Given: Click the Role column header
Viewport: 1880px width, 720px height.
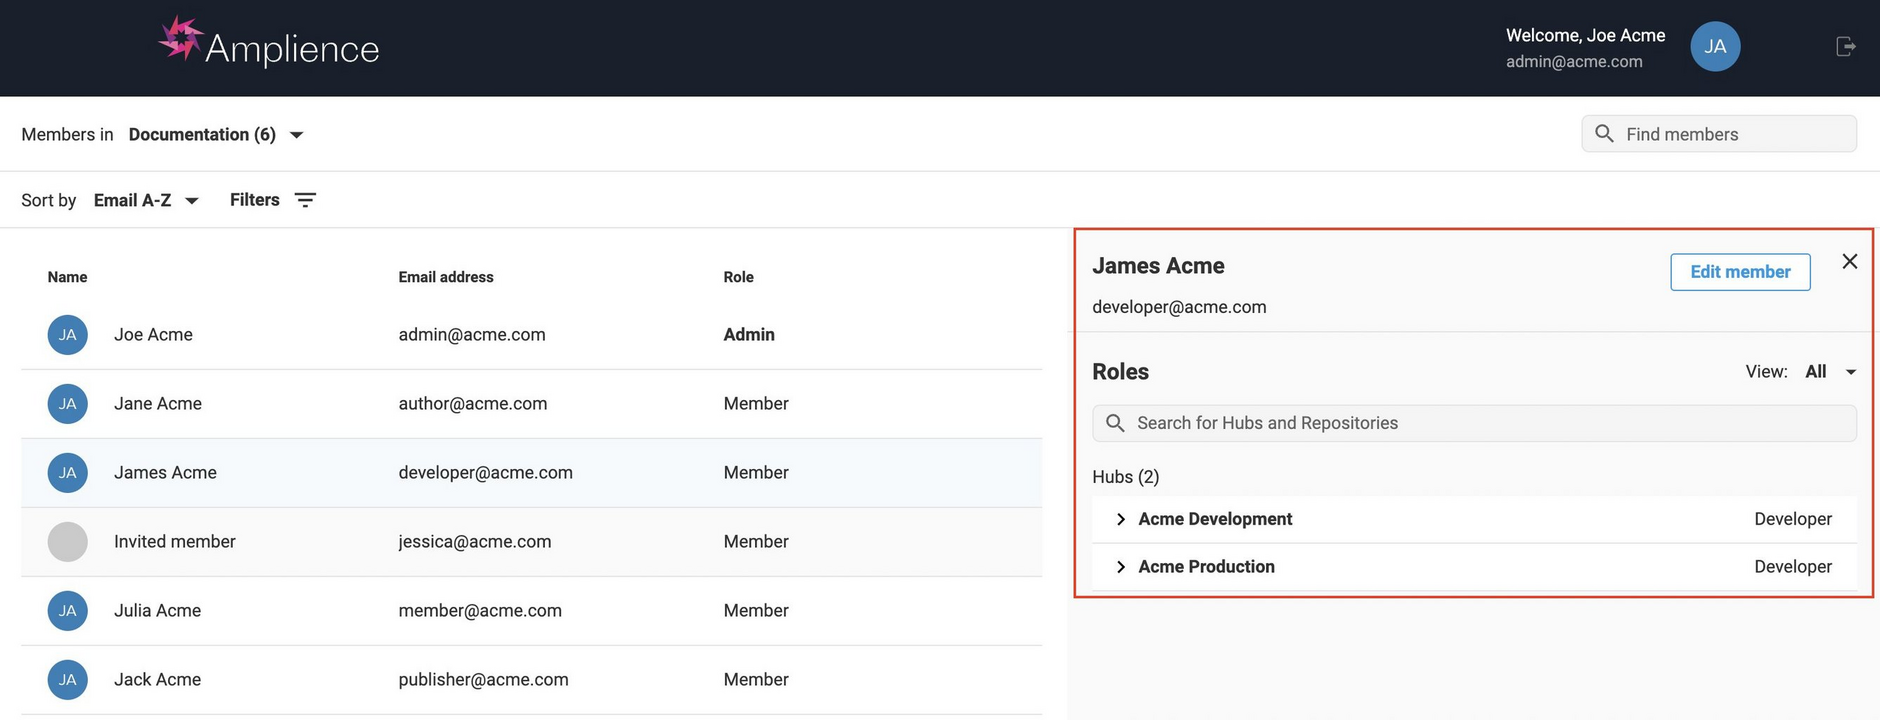Looking at the screenshot, I should (x=739, y=277).
